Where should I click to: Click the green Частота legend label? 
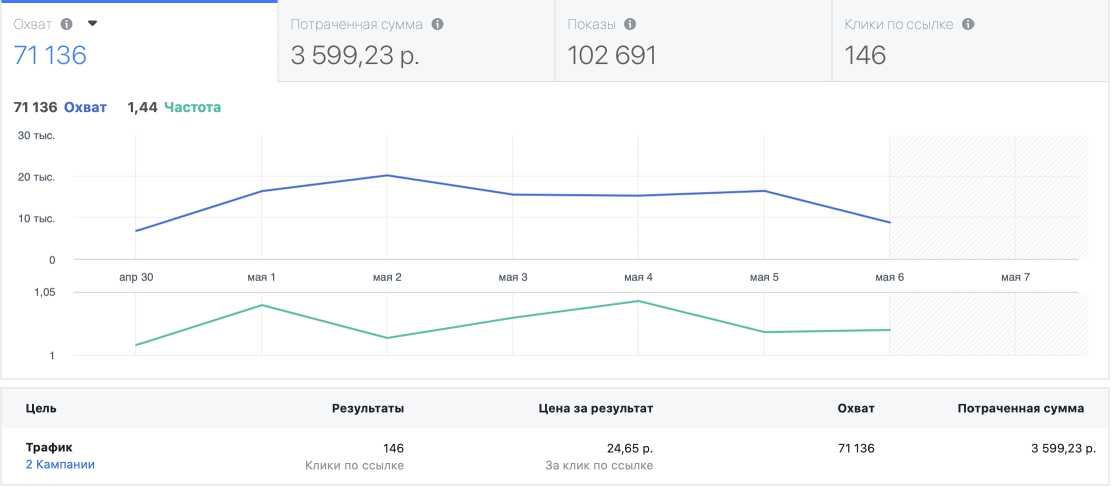coord(192,107)
